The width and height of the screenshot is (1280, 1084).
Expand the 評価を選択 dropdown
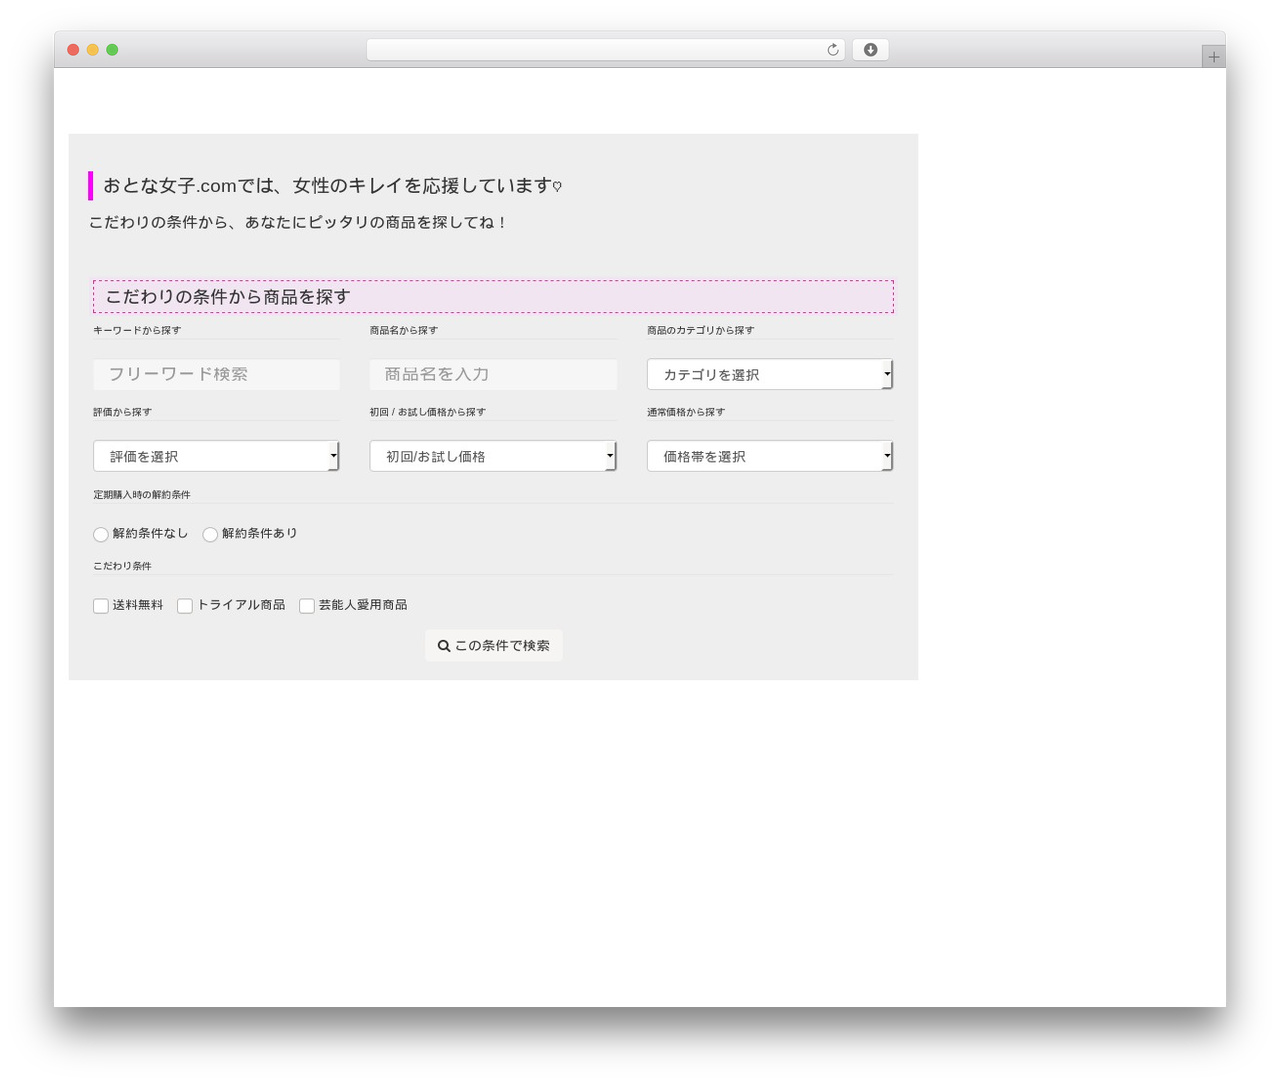pyautogui.click(x=216, y=456)
